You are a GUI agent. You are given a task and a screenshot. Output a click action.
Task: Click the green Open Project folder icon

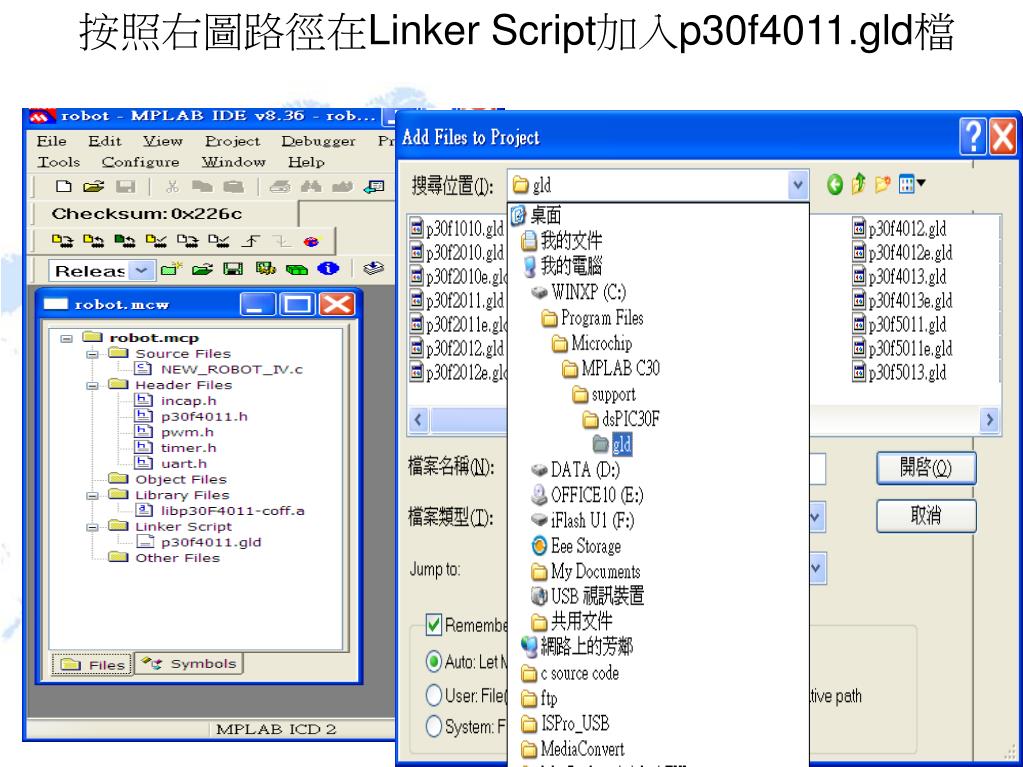click(202, 269)
